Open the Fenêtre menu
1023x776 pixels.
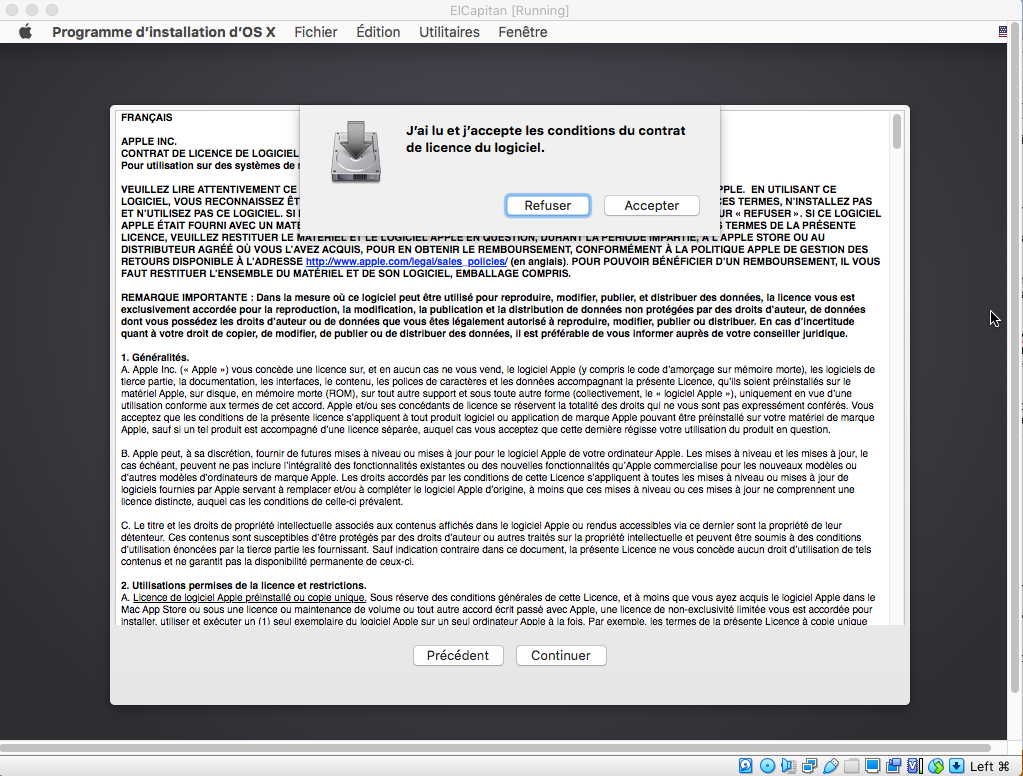(x=523, y=32)
